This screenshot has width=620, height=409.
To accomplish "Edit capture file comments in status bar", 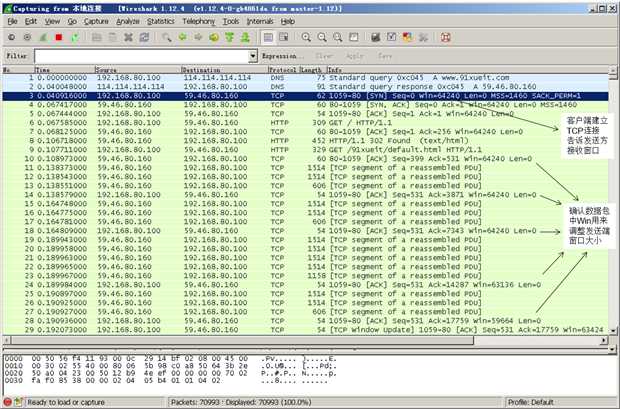I will [x=18, y=402].
